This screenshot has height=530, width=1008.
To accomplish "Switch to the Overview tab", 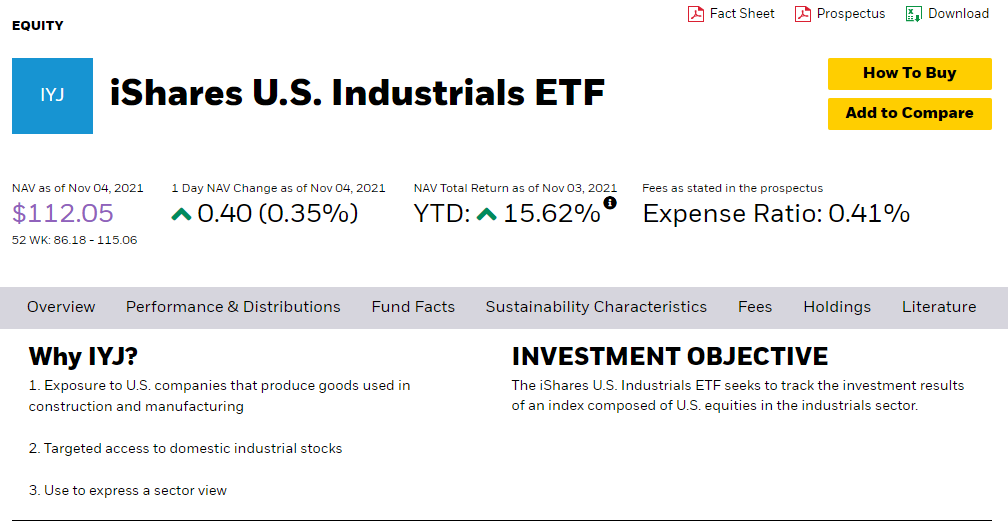I will click(x=61, y=307).
